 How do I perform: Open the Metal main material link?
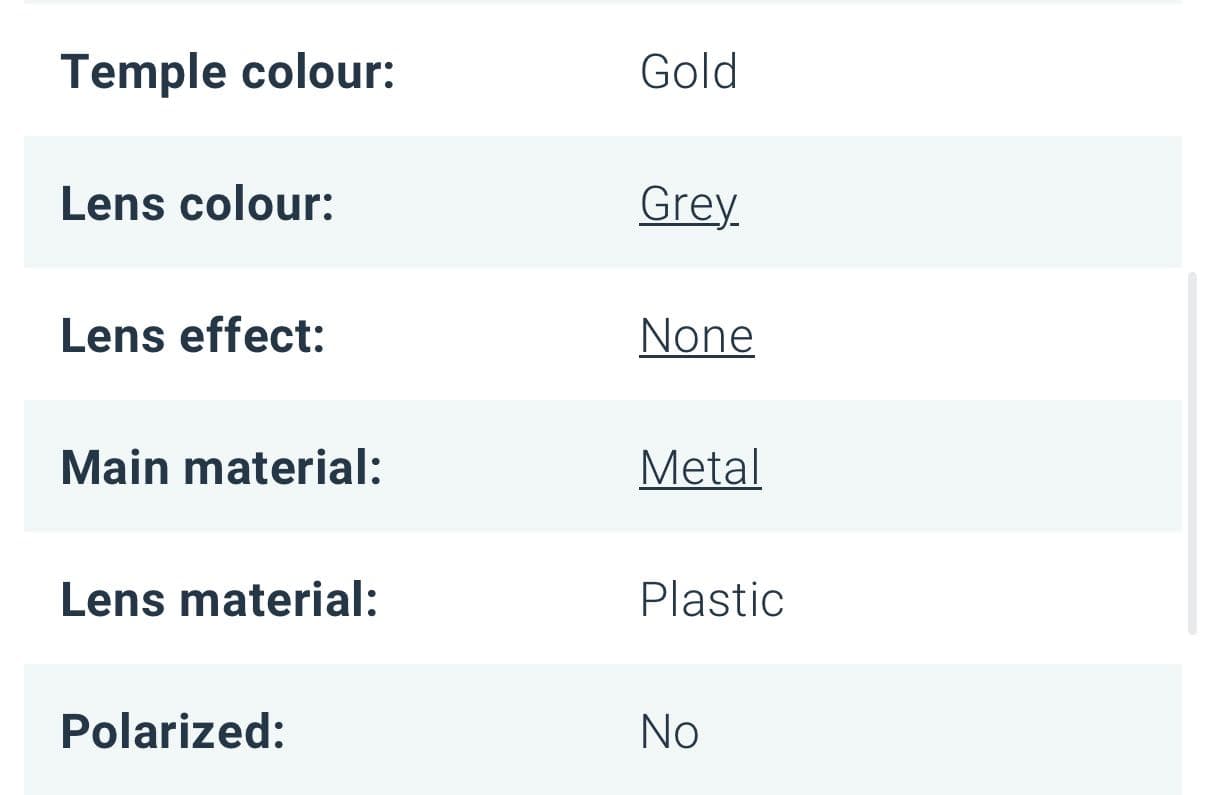tap(700, 468)
